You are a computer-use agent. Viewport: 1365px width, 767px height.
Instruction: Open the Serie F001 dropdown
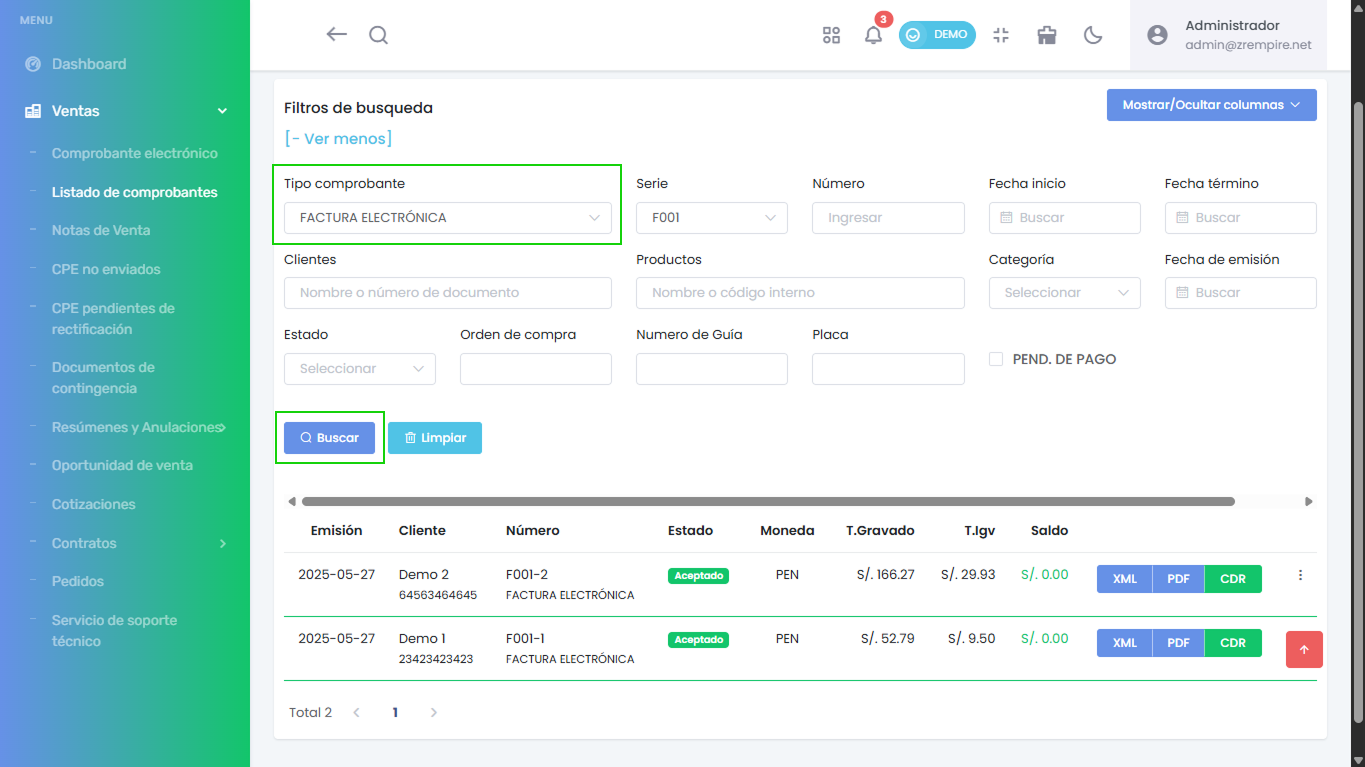pyautogui.click(x=712, y=218)
